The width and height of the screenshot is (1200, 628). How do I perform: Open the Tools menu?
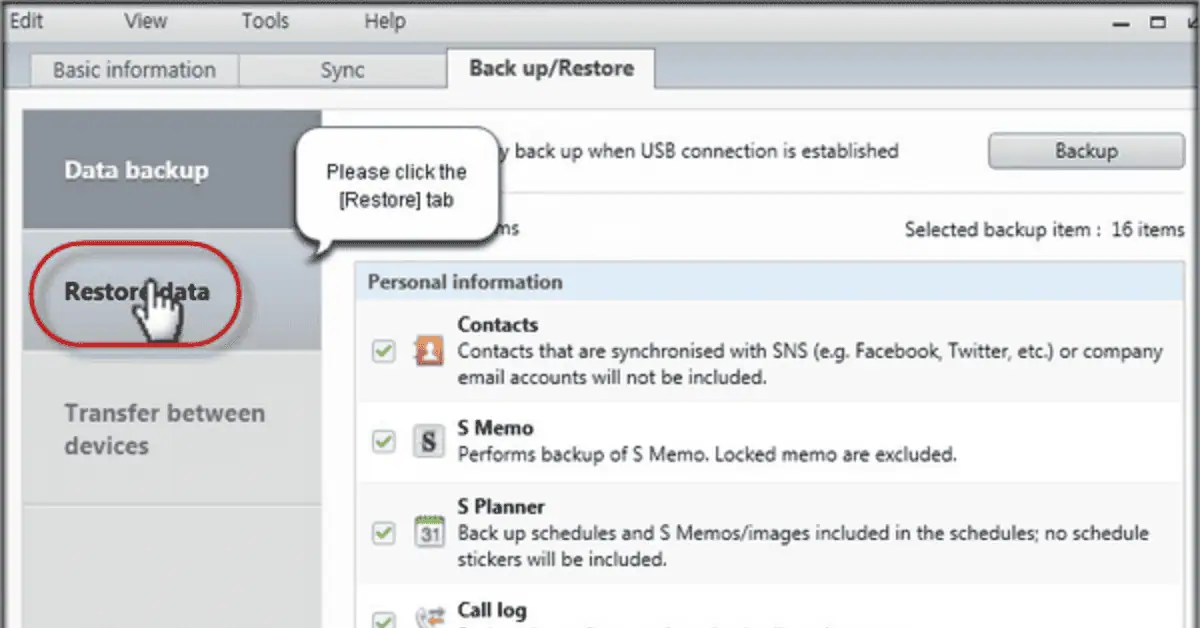pos(264,20)
